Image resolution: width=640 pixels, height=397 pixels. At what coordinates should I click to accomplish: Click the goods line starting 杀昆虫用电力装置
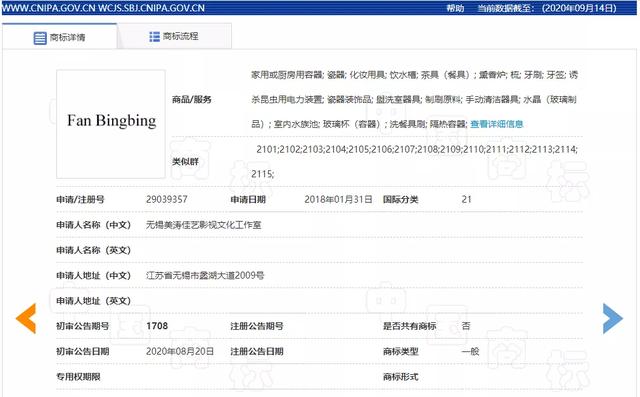point(413,100)
